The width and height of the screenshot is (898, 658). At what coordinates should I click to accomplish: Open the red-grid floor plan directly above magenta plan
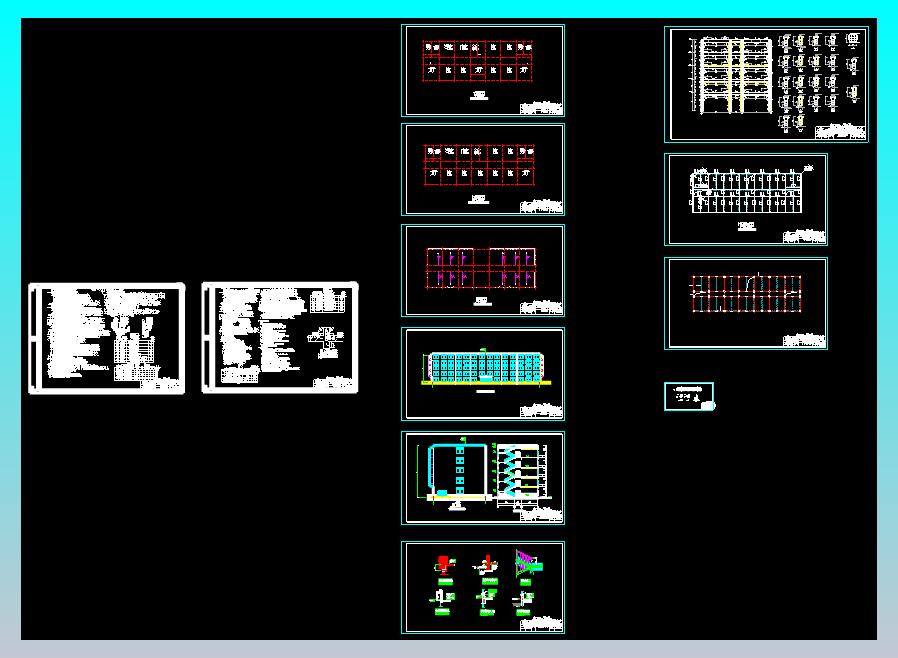pos(483,170)
